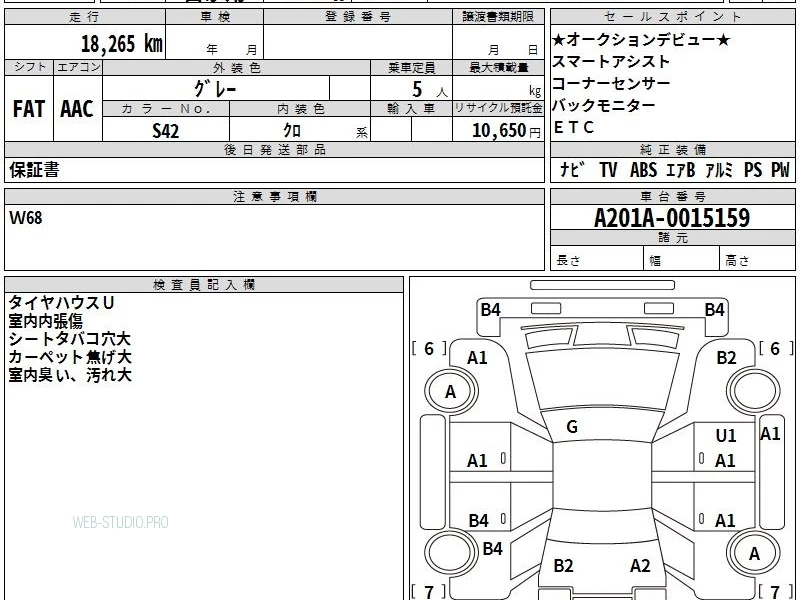Viewport: 800px width, 600px height.
Task: Select the 車検 column header
Action: (215, 17)
